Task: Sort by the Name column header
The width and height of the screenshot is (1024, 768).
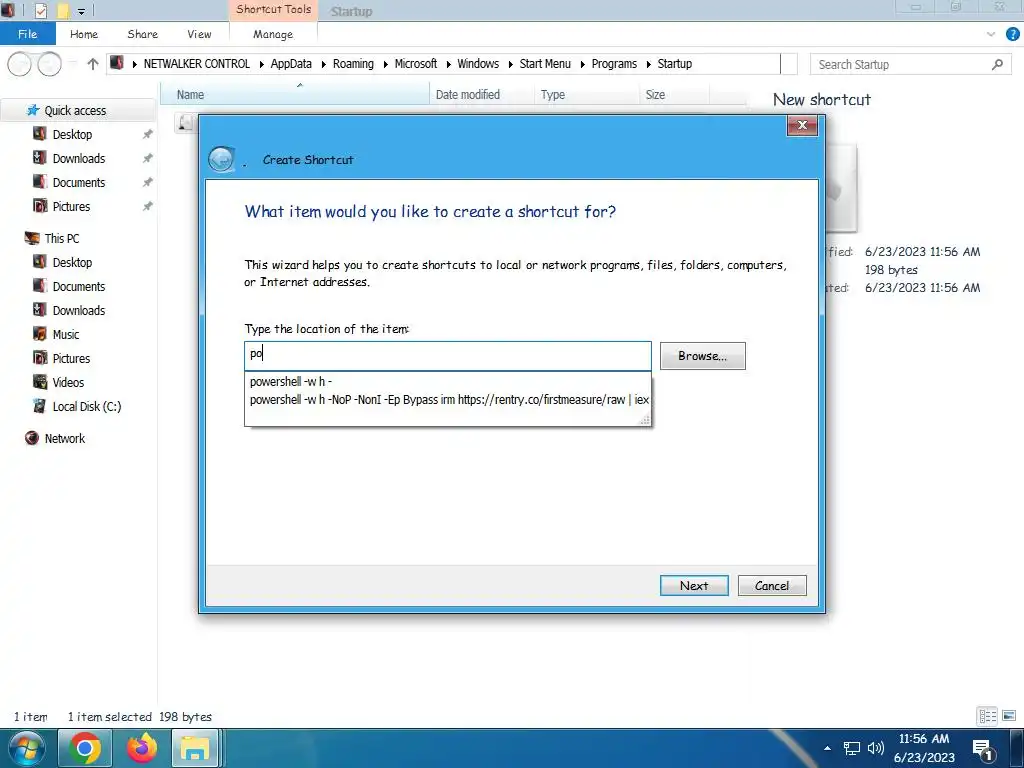Action: 295,95
